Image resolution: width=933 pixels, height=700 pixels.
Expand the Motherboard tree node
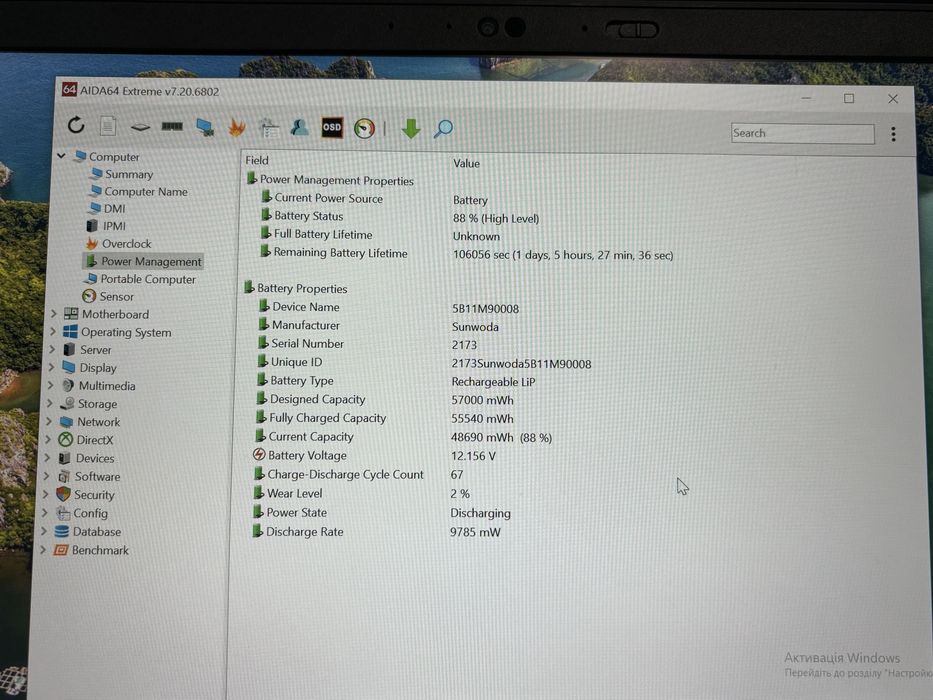tap(53, 313)
